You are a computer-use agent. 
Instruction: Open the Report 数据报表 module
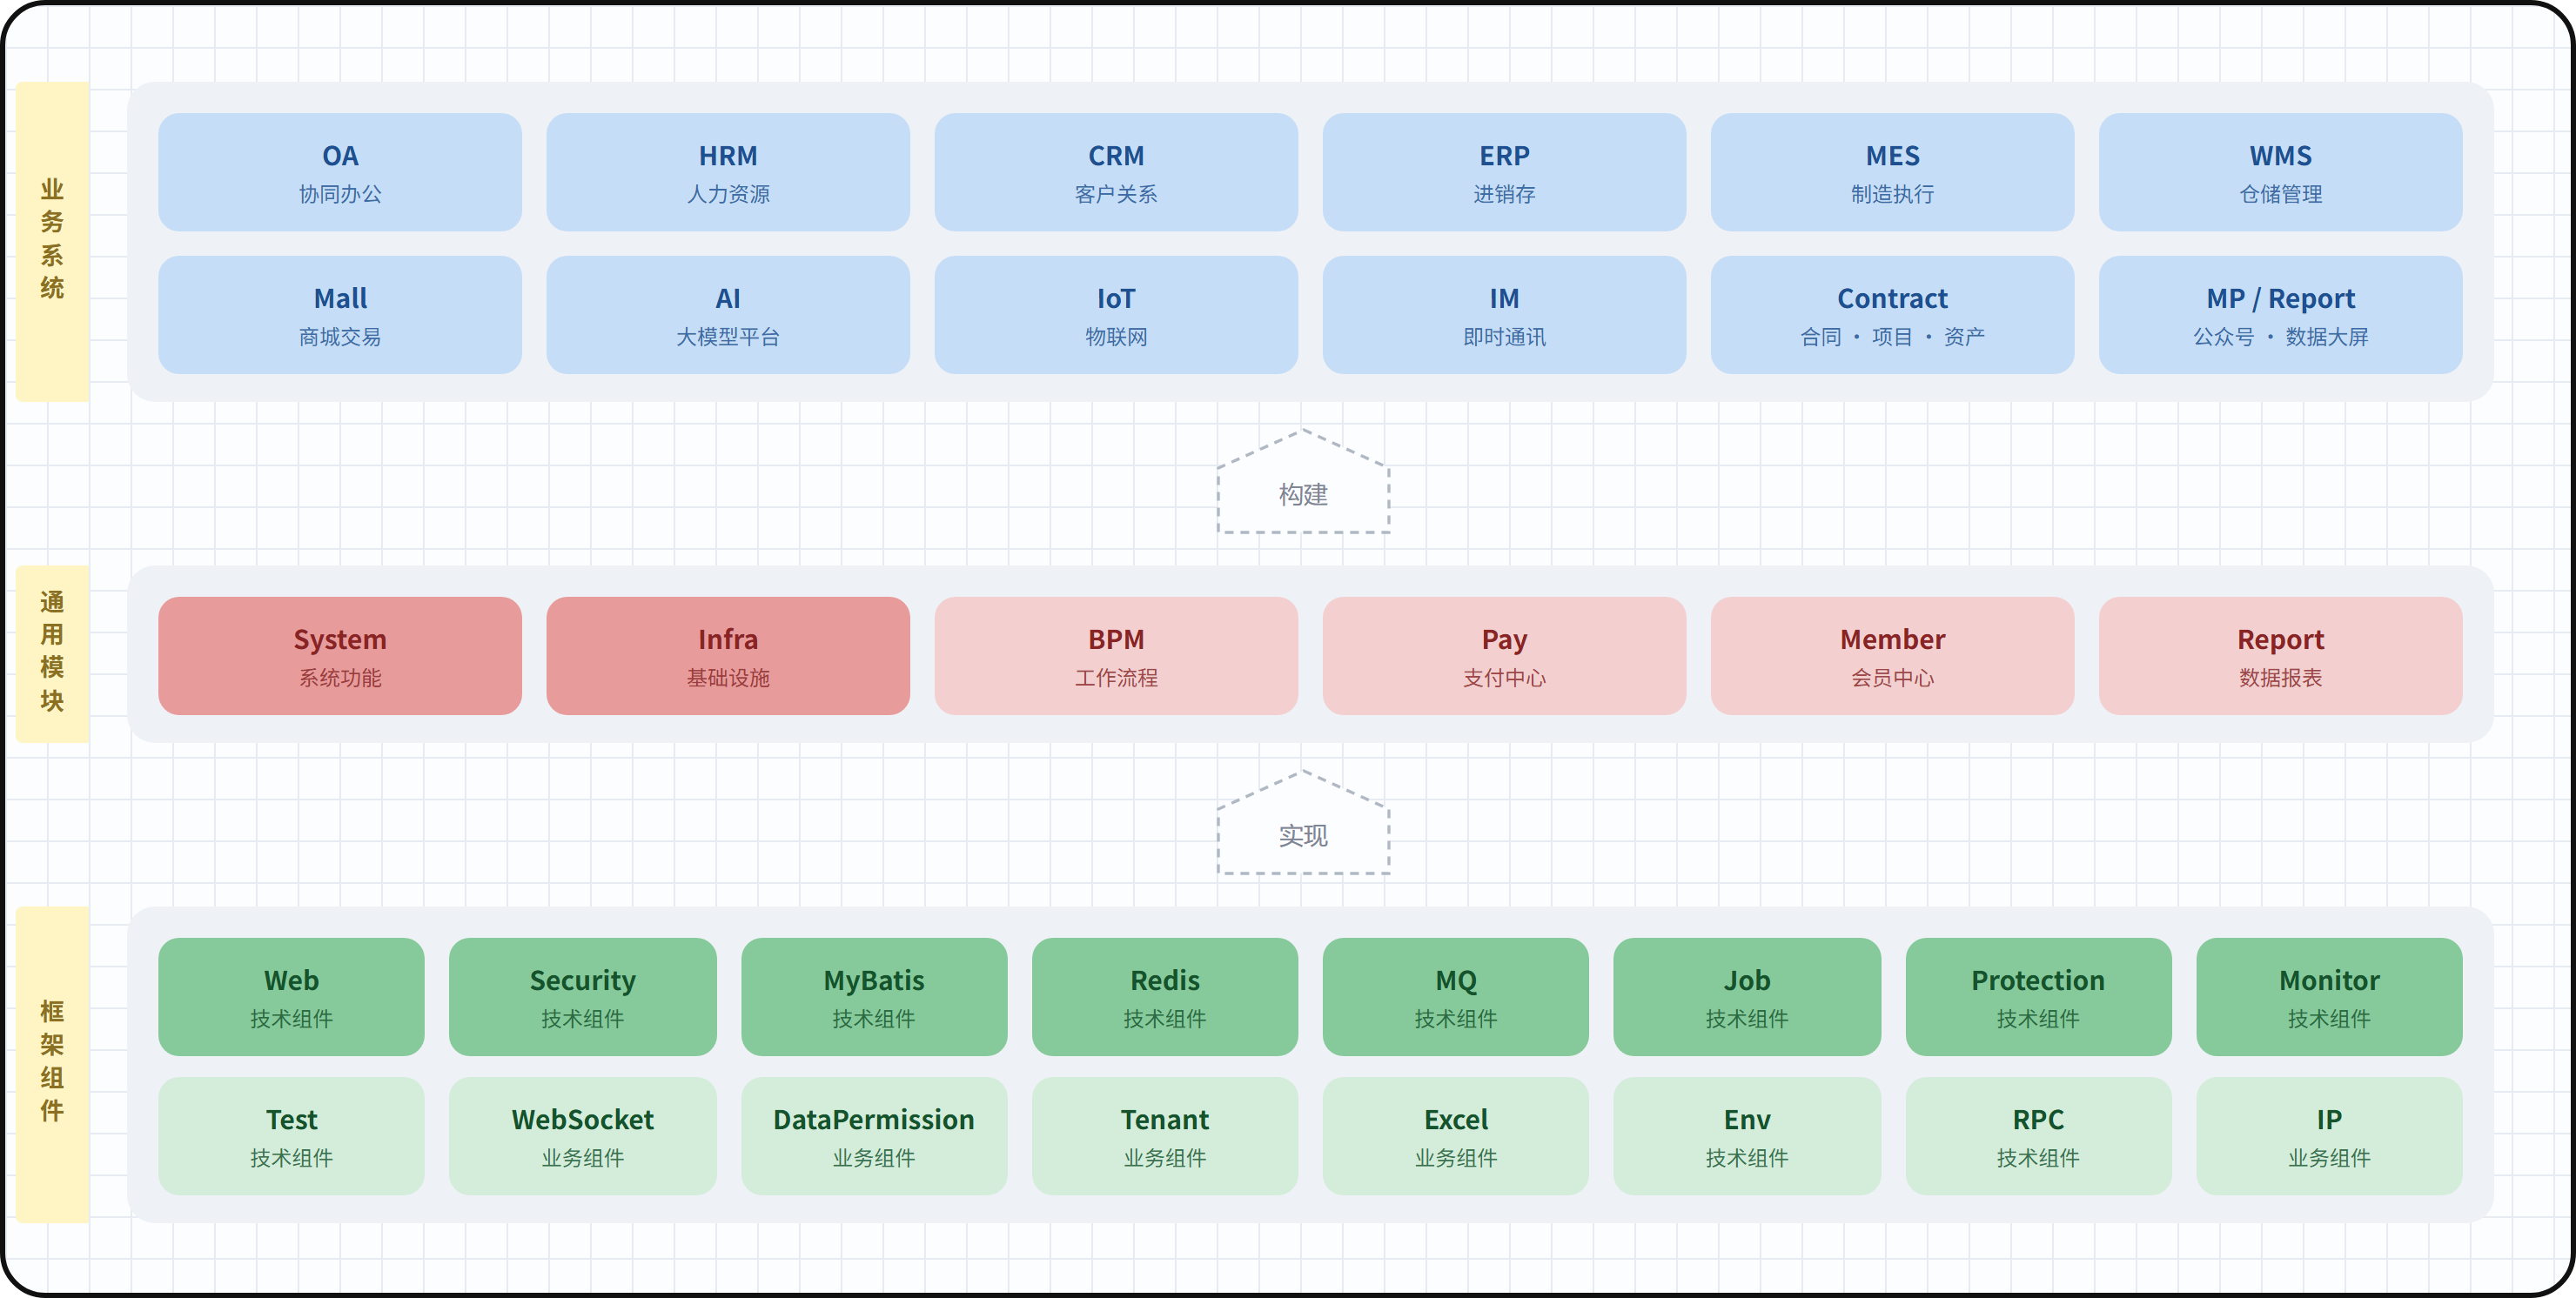click(2280, 656)
